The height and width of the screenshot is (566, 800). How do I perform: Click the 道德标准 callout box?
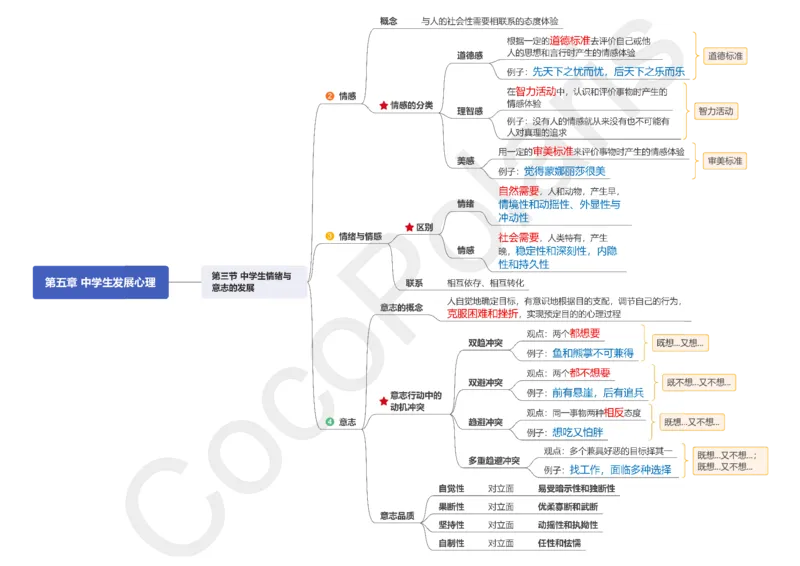pyautogui.click(x=725, y=56)
